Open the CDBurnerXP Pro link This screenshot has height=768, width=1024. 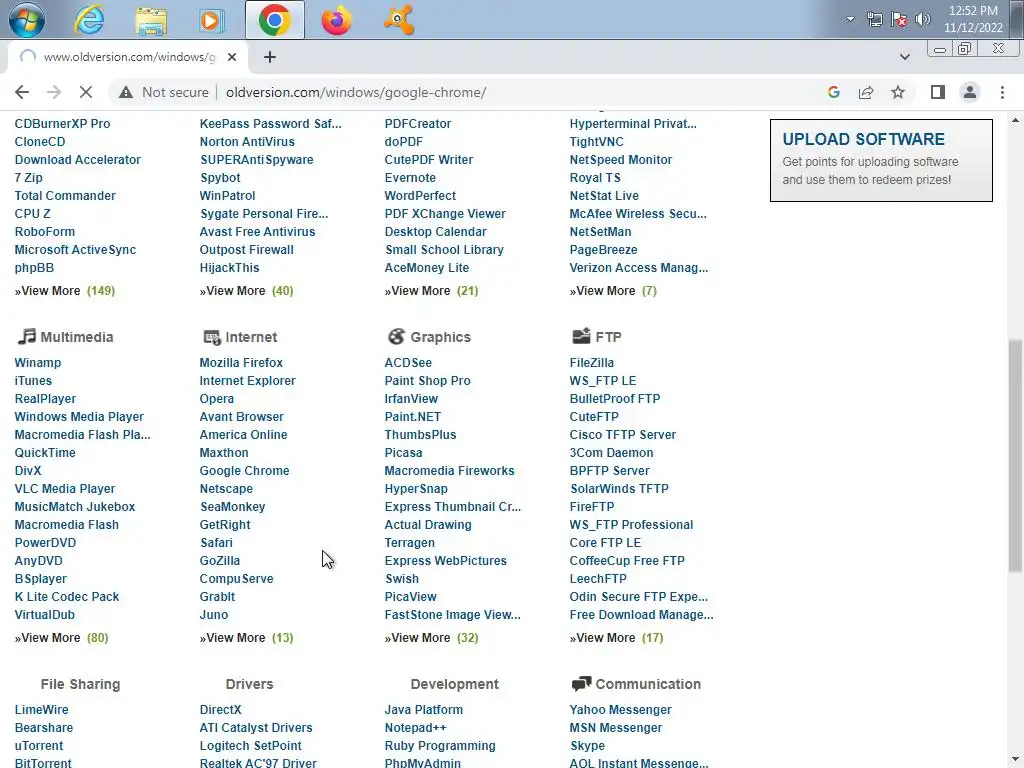coord(62,123)
